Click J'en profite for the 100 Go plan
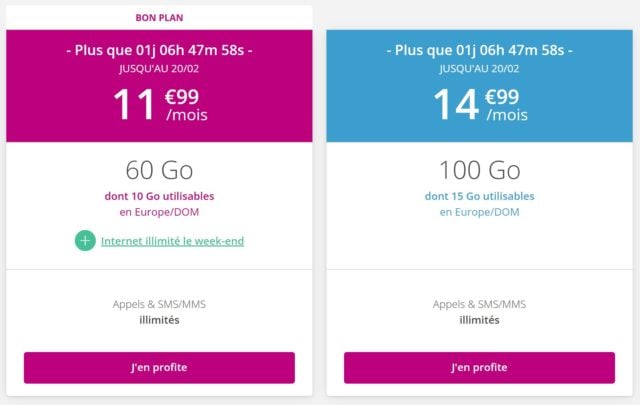The image size is (640, 405). (x=479, y=367)
